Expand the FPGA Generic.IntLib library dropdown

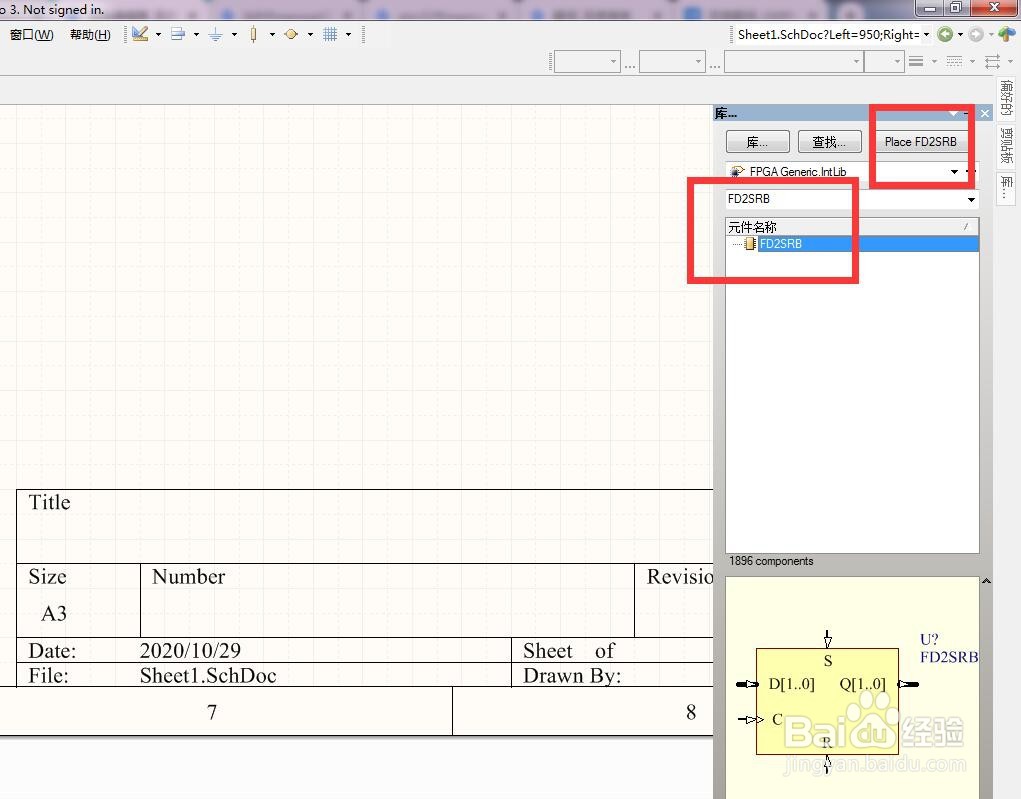point(954,172)
